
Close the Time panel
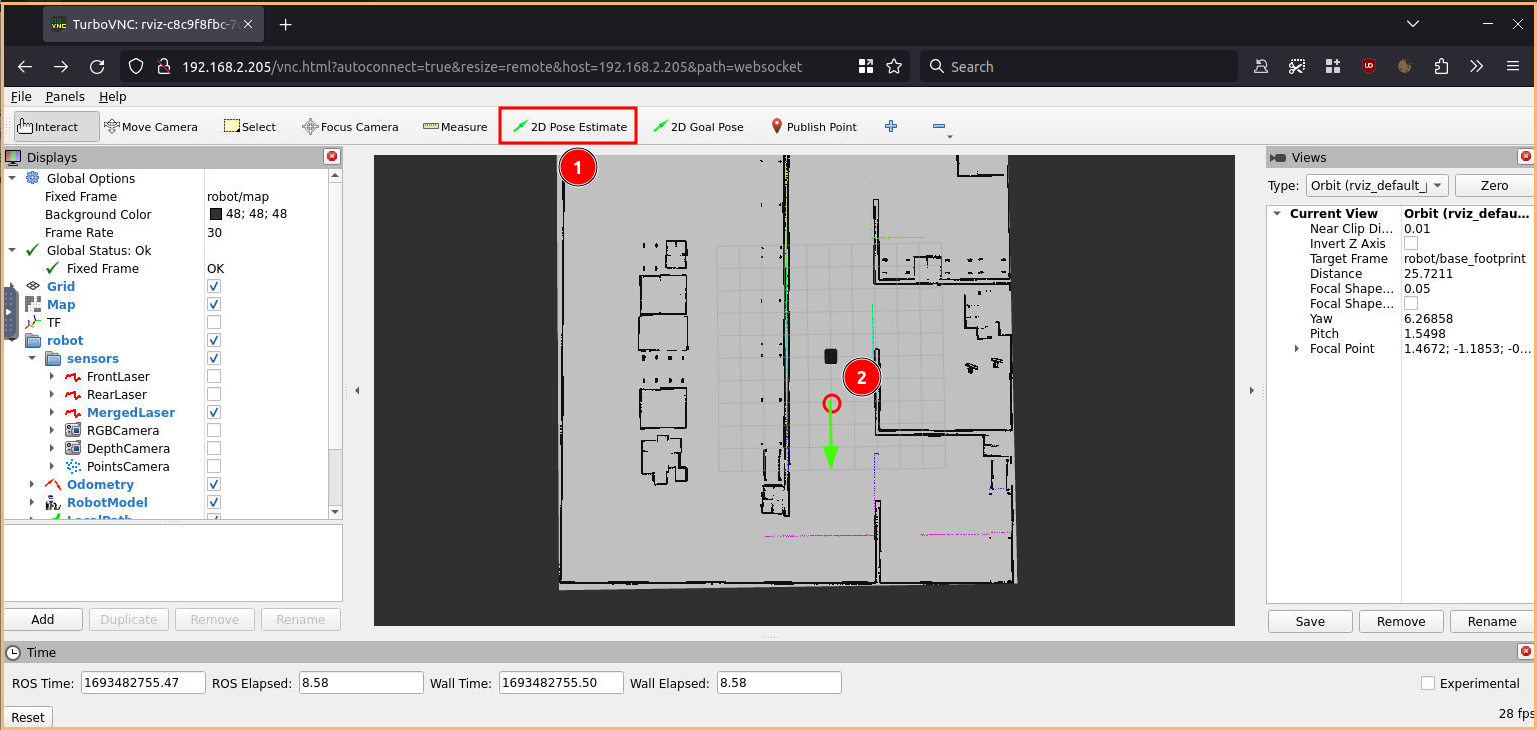pos(1525,652)
